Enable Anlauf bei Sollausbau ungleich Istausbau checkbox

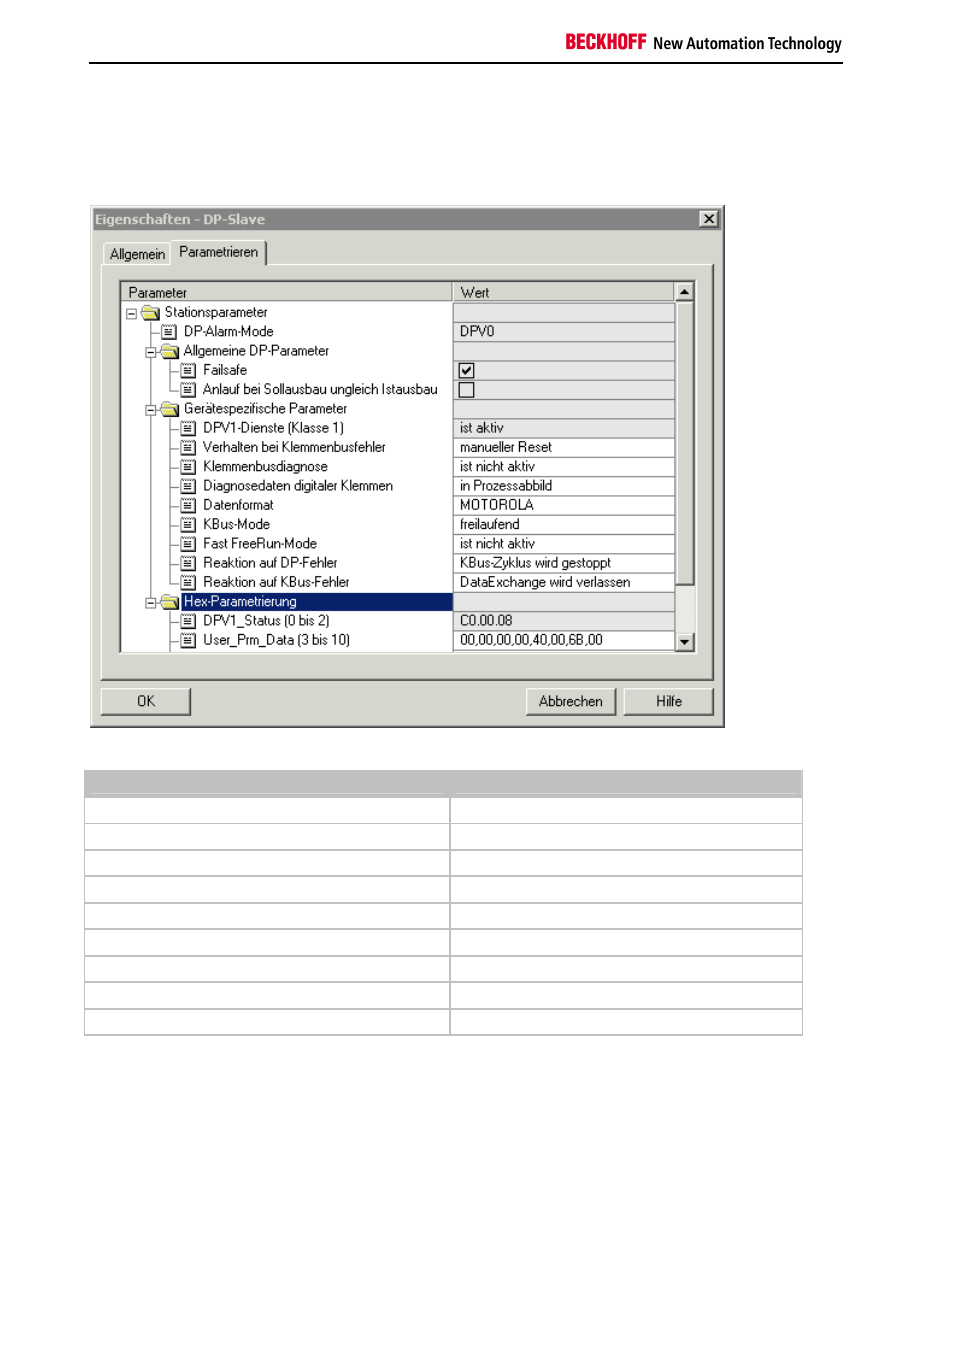point(466,390)
